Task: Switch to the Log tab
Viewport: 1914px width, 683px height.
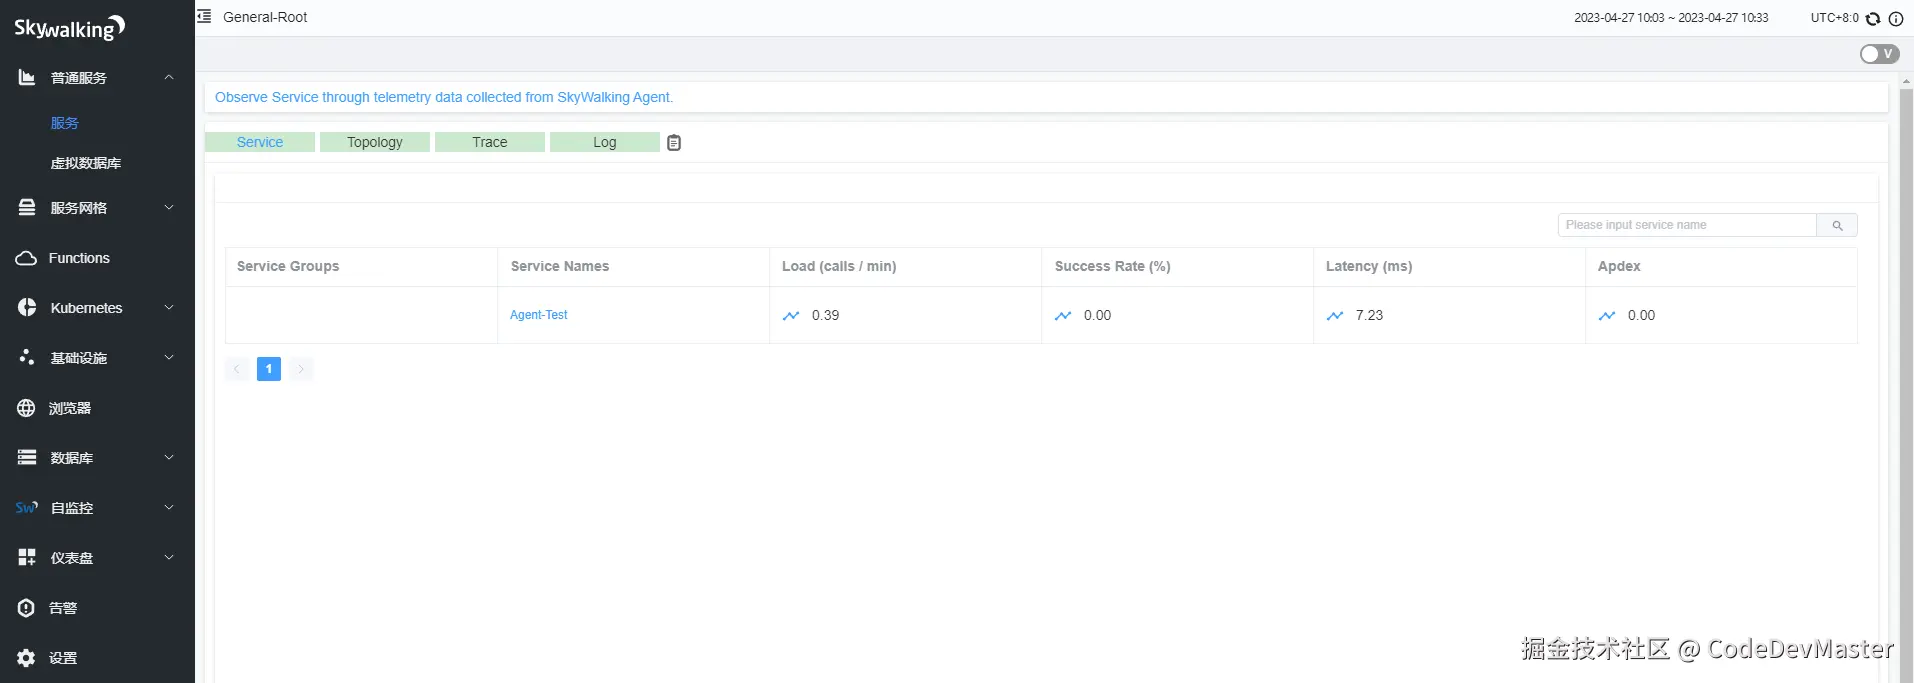Action: point(605,142)
